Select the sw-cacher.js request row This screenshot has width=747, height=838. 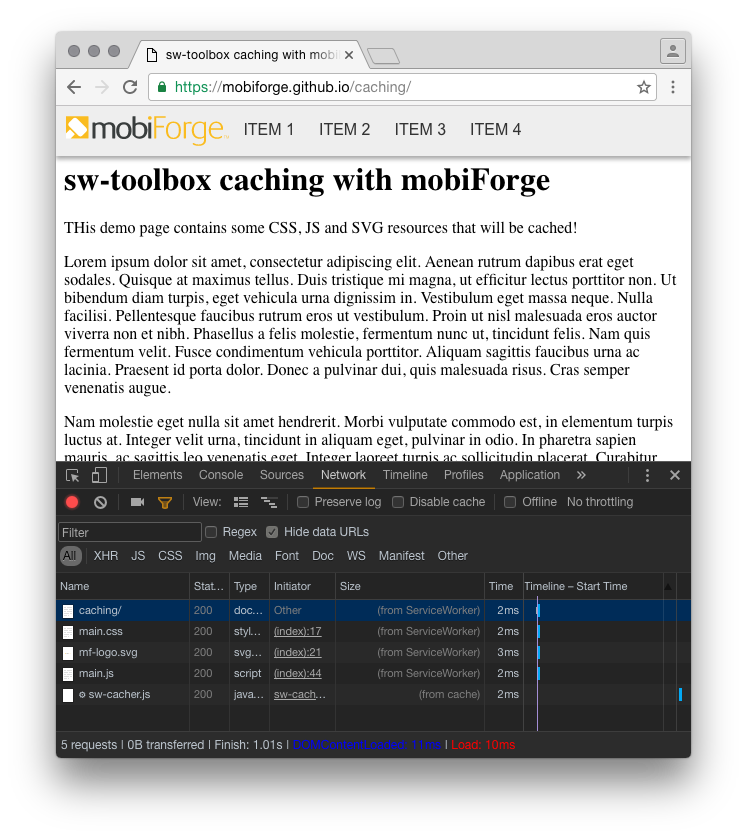pyautogui.click(x=373, y=694)
